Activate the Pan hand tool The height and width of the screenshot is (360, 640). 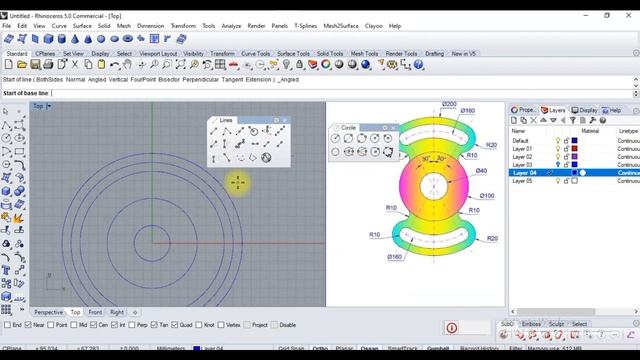coord(128,64)
